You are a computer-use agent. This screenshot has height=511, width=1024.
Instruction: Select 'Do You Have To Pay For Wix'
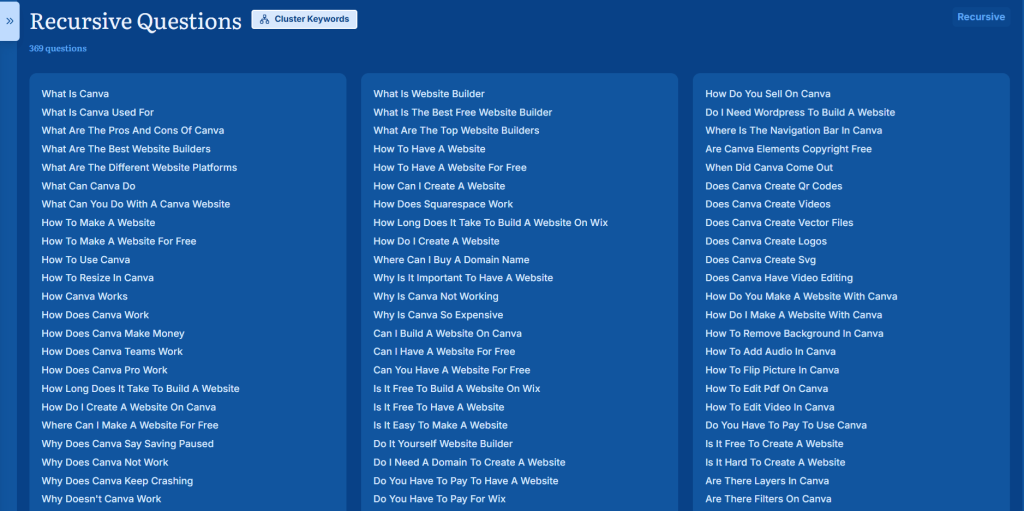(x=440, y=499)
